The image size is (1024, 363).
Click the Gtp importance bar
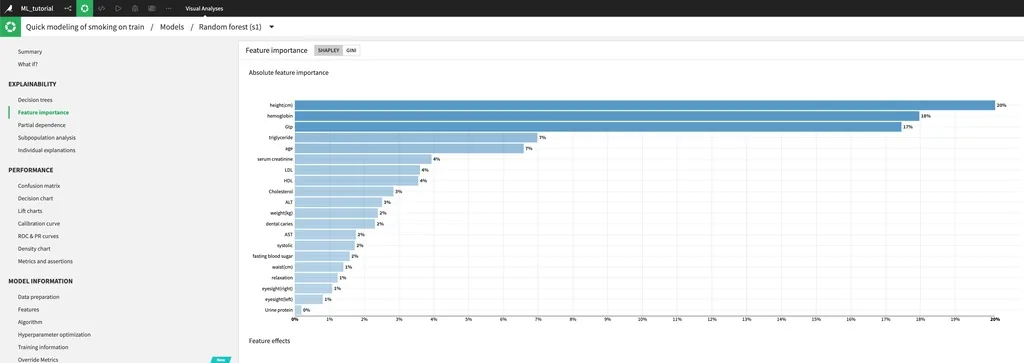[x=598, y=127]
